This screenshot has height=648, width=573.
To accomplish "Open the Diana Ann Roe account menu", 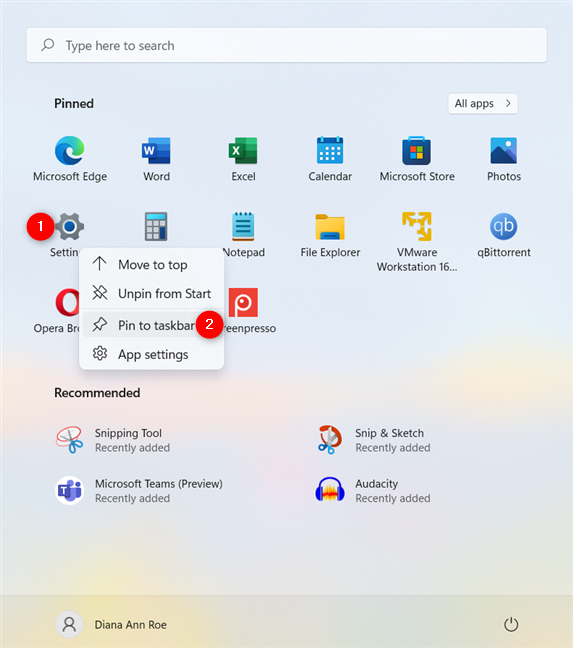I will [x=111, y=624].
